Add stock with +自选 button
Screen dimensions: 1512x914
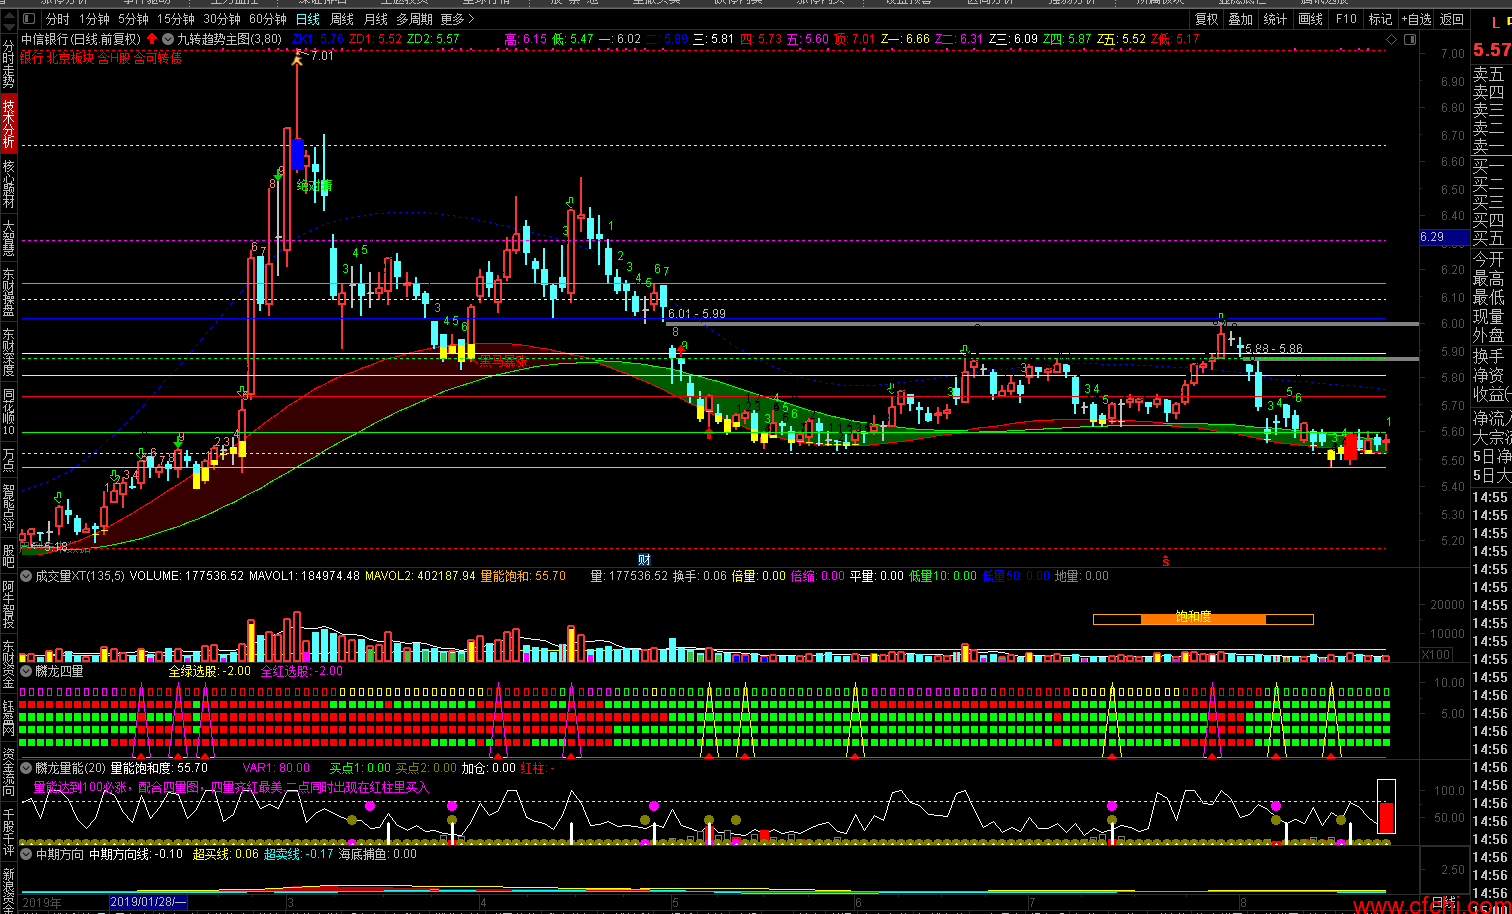1416,19
